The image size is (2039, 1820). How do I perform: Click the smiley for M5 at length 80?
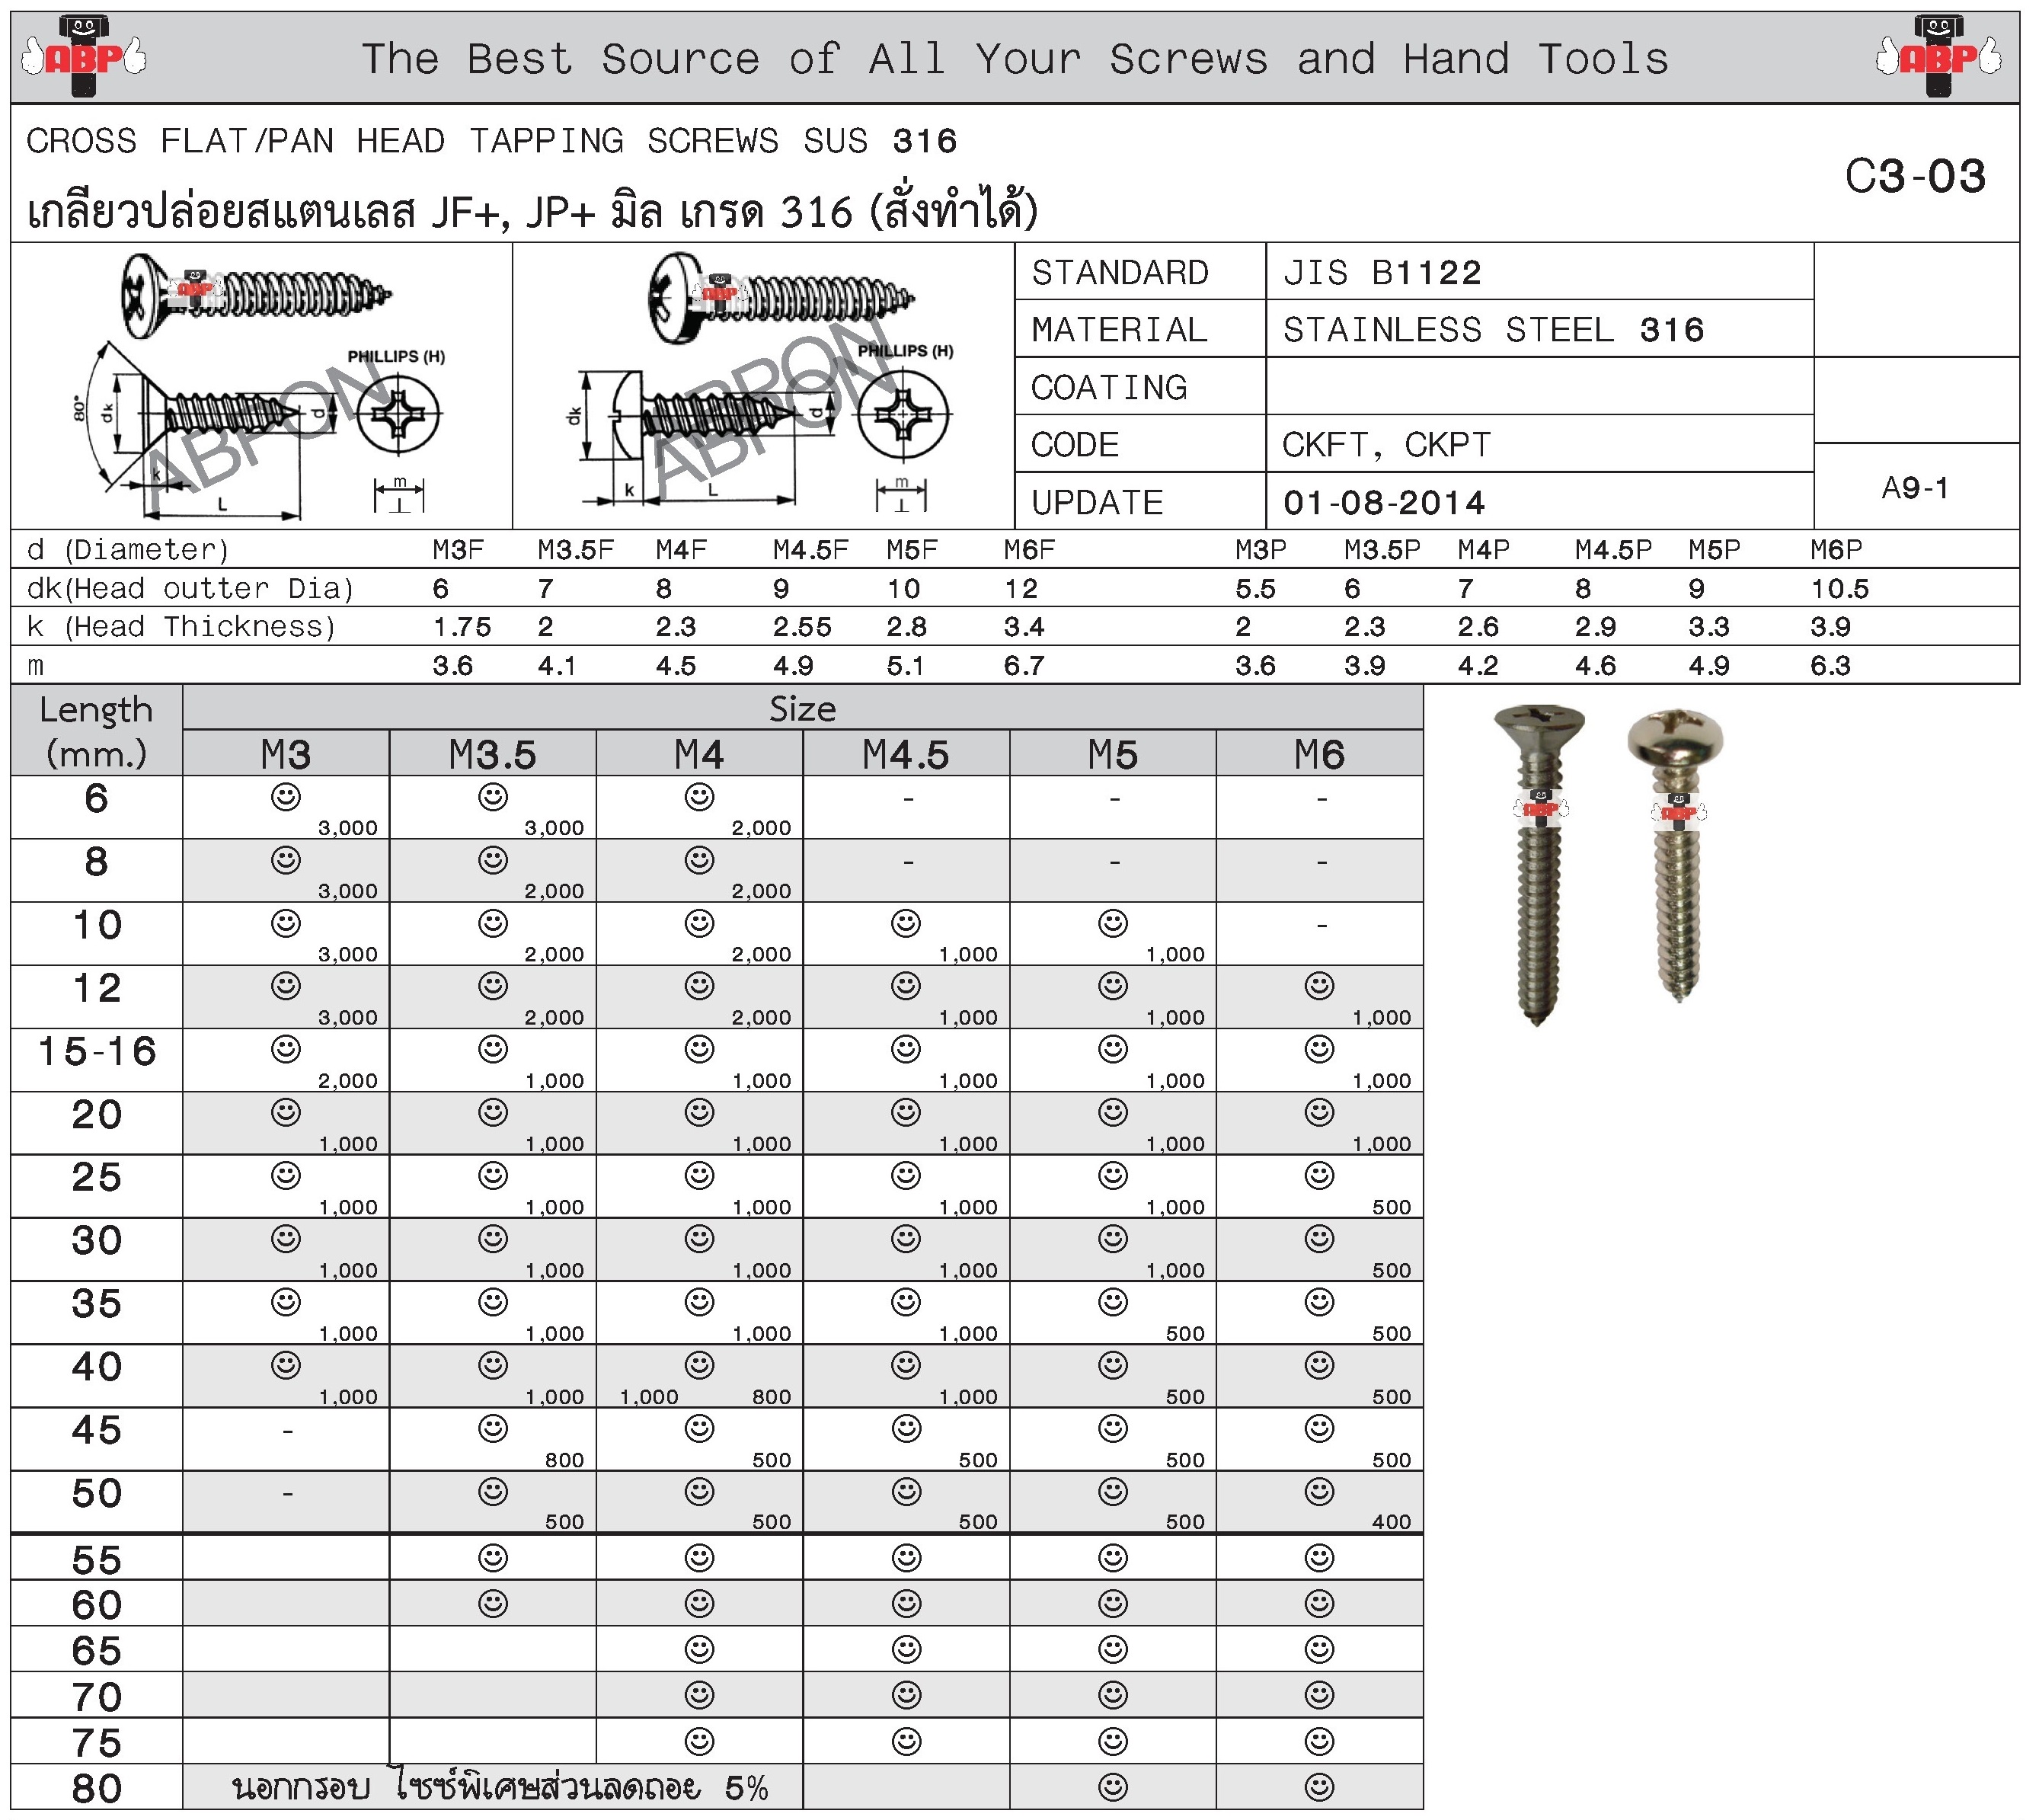click(1113, 1787)
